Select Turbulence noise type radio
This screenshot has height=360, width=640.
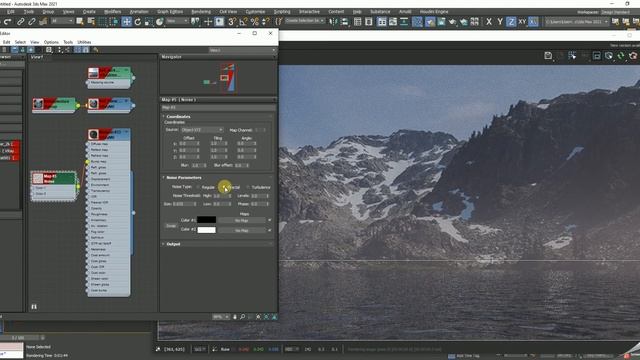pos(248,187)
